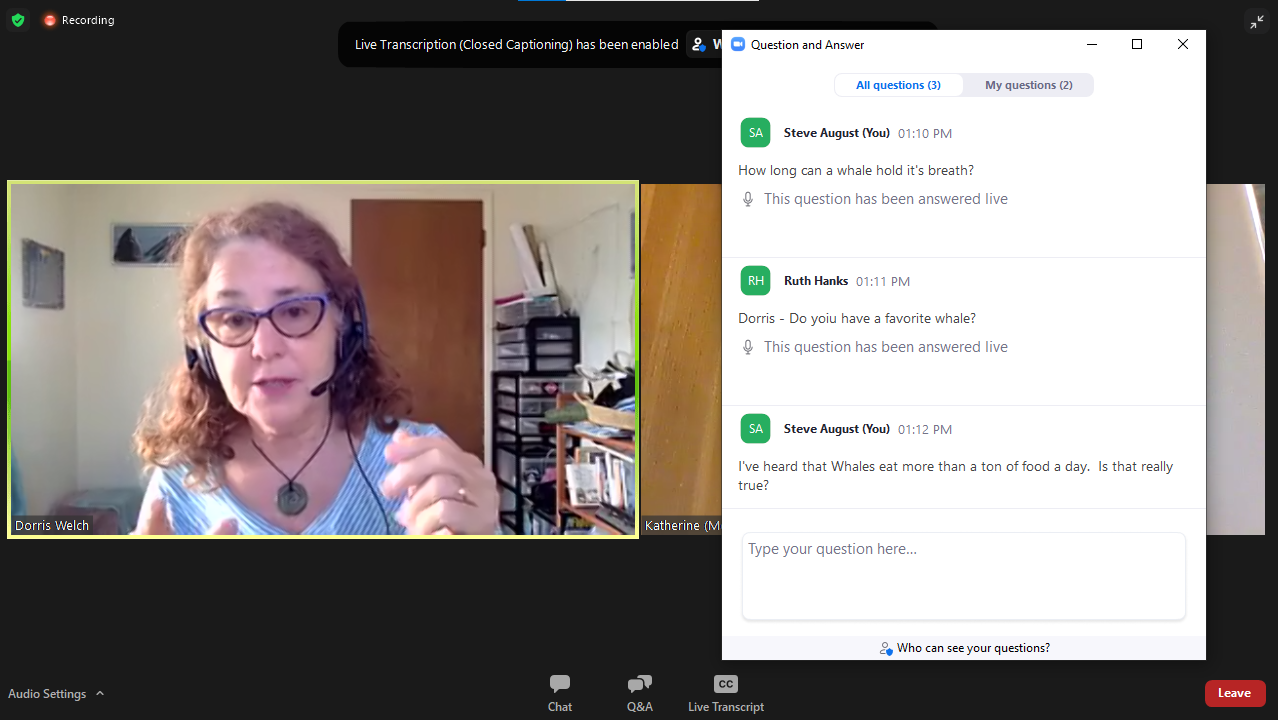1278x720 pixels.
Task: Minimize the Question and Answer window
Action: [x=1091, y=44]
